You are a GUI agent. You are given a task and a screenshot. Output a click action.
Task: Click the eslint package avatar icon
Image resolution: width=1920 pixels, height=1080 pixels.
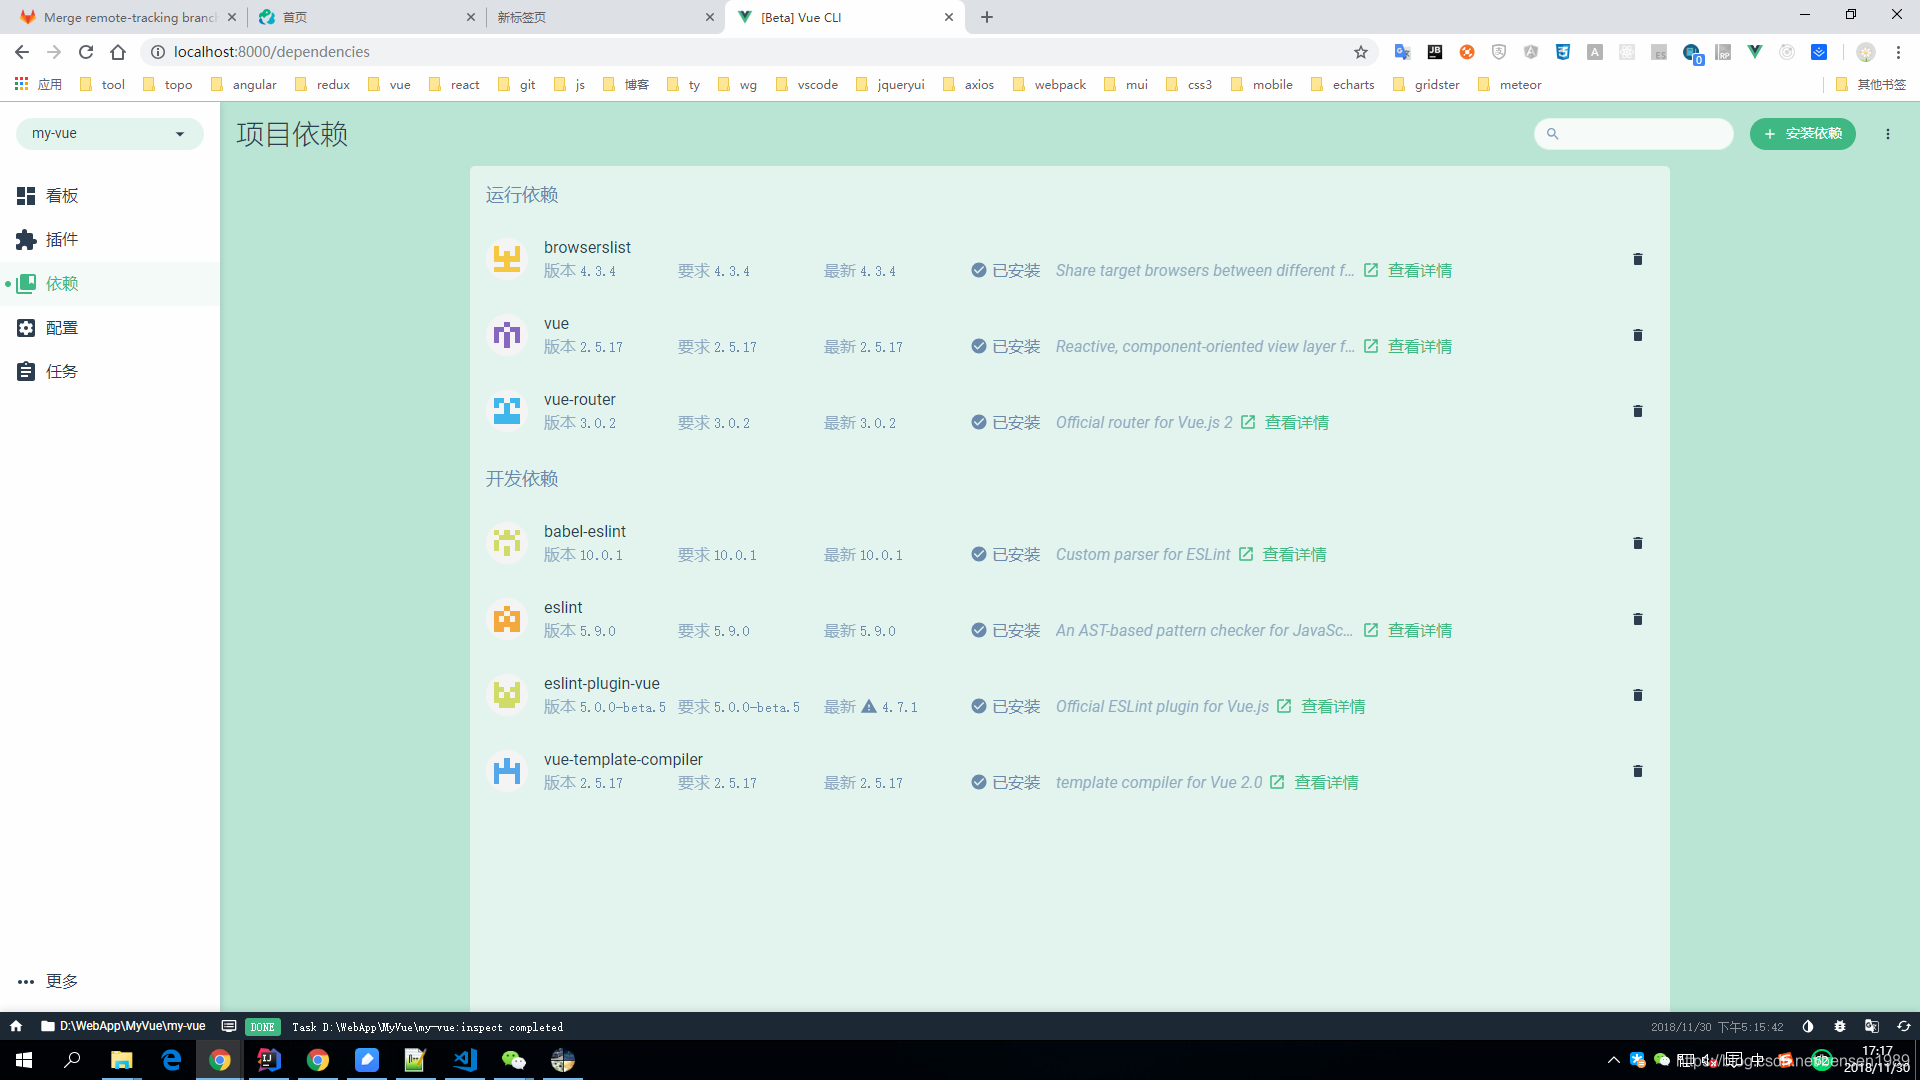(507, 619)
